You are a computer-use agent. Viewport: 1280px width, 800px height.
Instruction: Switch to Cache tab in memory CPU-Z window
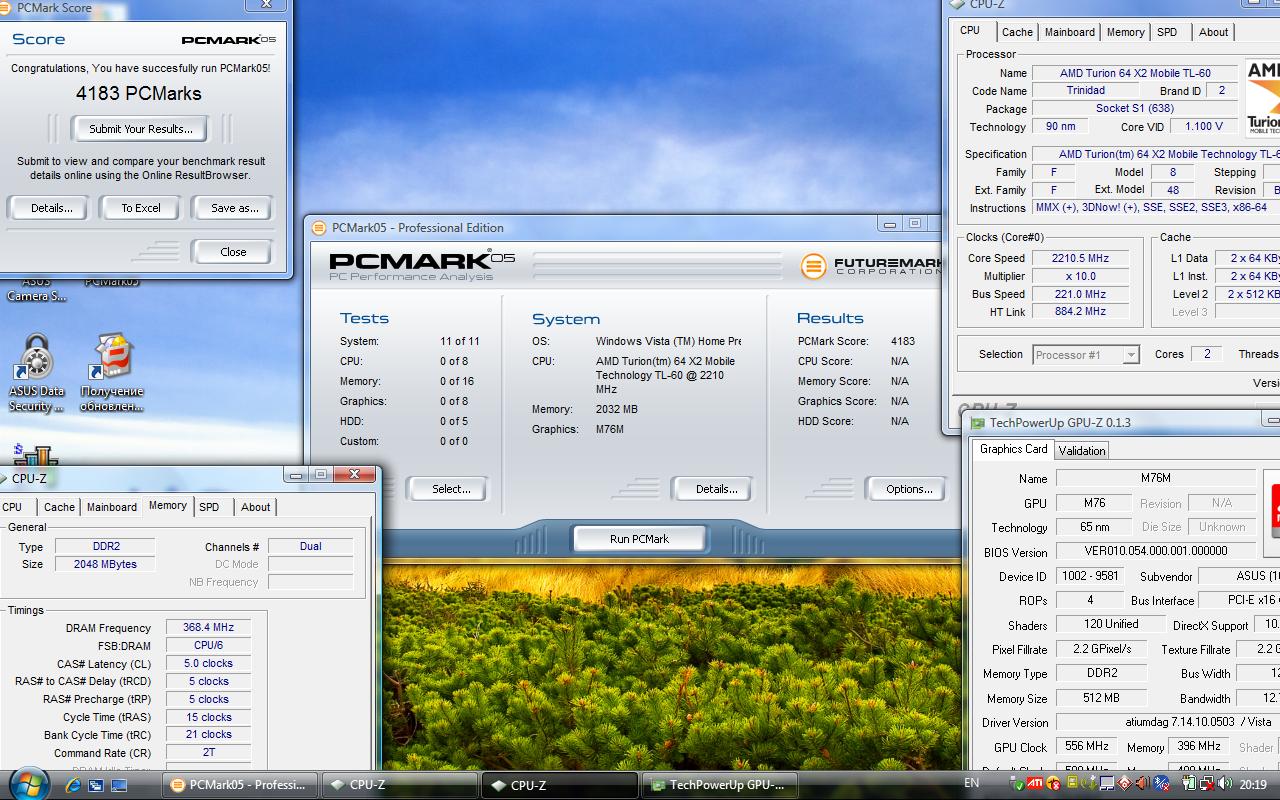[59, 507]
